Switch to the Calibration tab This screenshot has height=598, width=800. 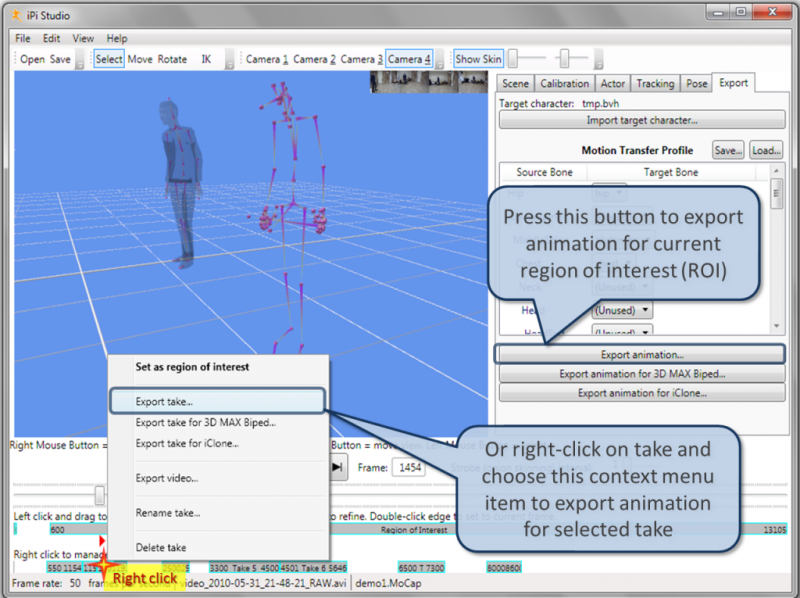pyautogui.click(x=564, y=84)
